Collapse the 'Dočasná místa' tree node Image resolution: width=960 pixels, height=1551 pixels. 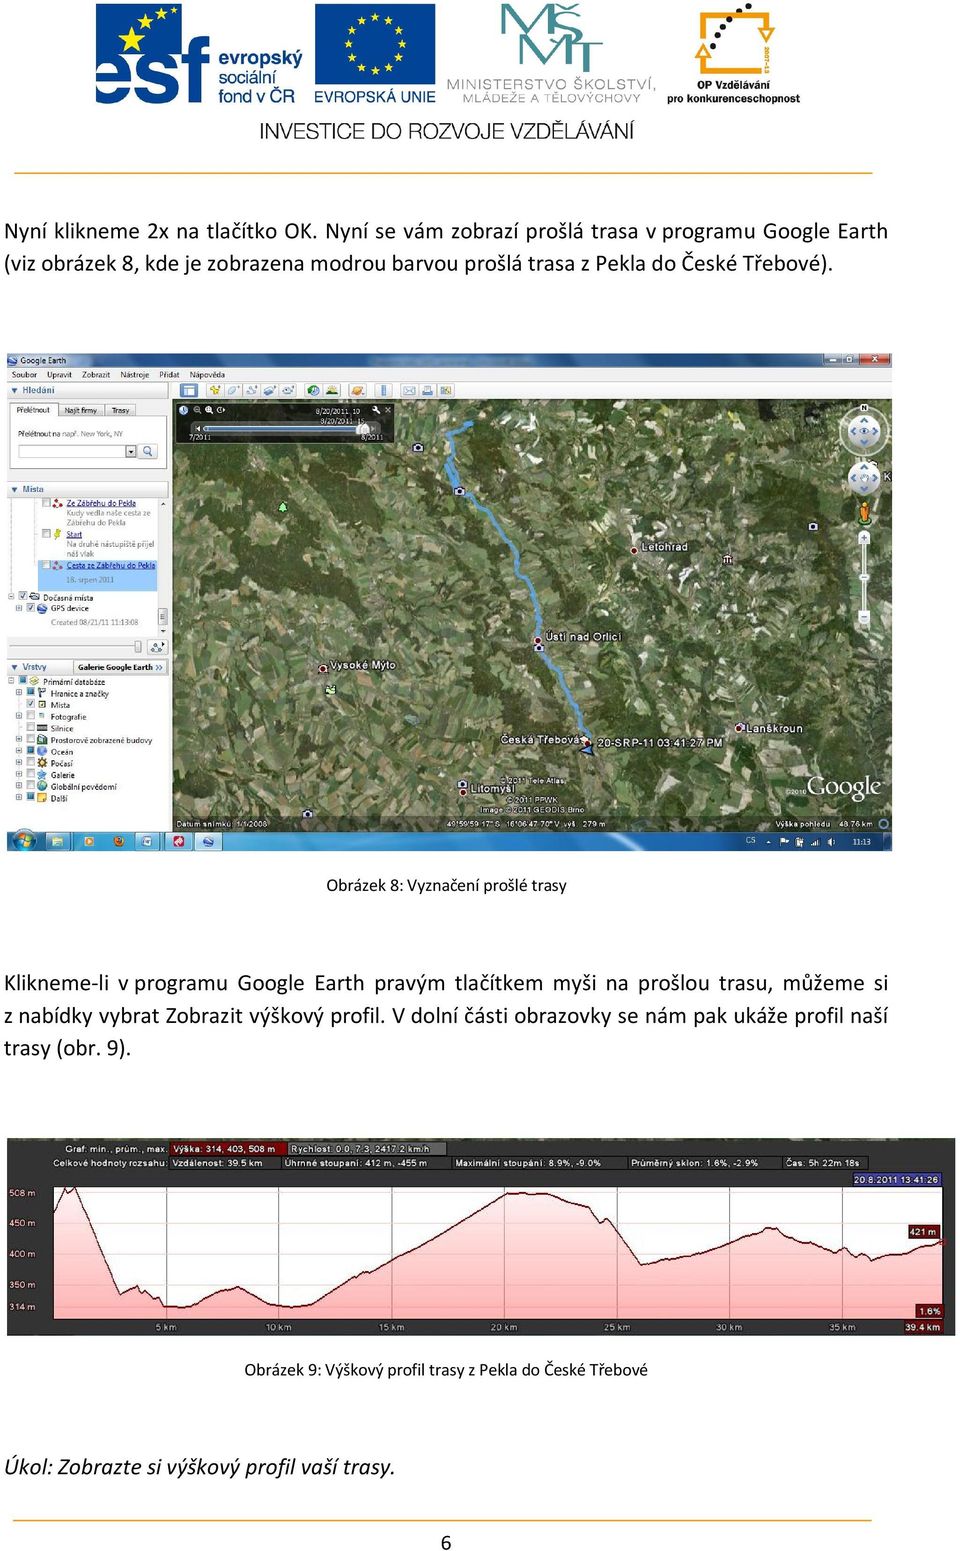(11, 596)
